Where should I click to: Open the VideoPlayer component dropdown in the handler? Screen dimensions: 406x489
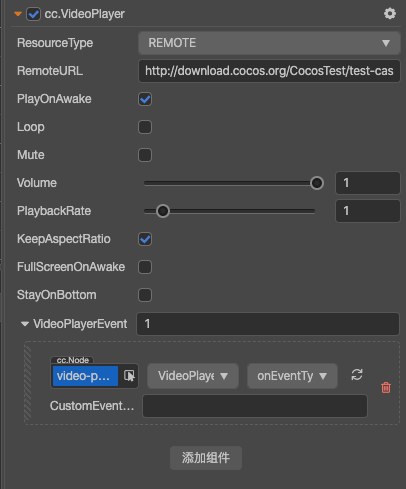tap(193, 376)
